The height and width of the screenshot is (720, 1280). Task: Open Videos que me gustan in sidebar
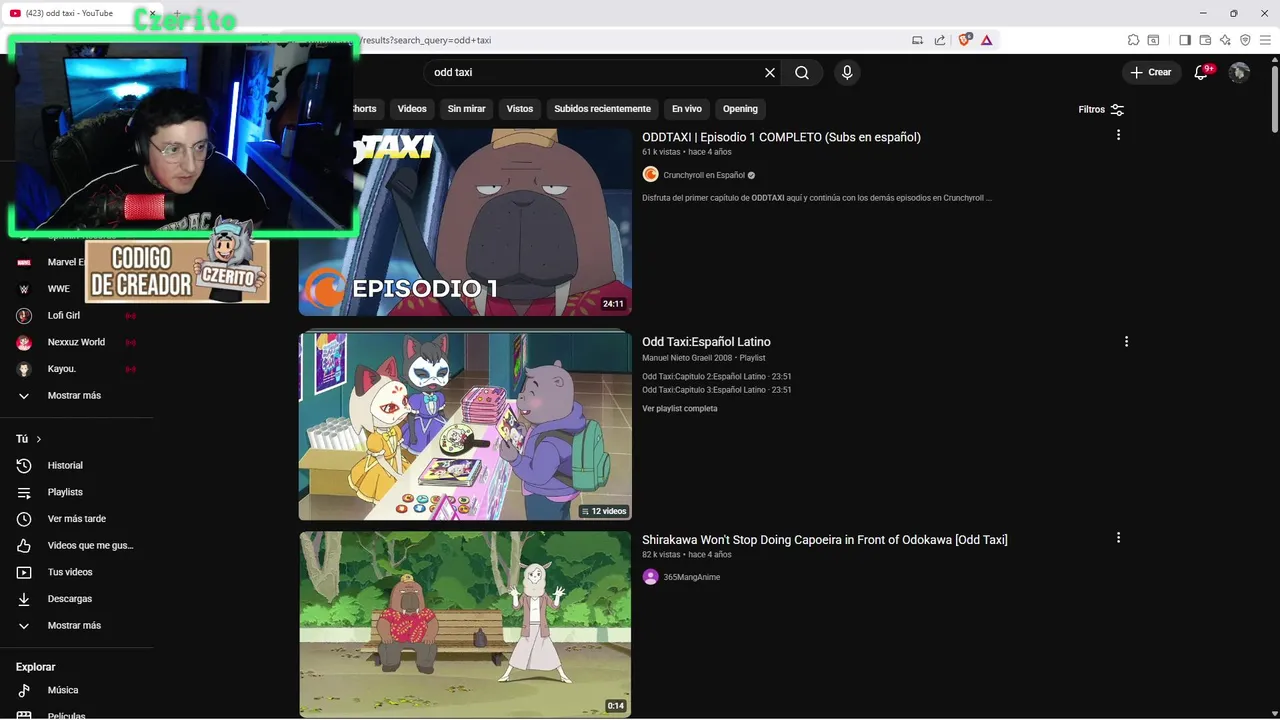click(76, 545)
